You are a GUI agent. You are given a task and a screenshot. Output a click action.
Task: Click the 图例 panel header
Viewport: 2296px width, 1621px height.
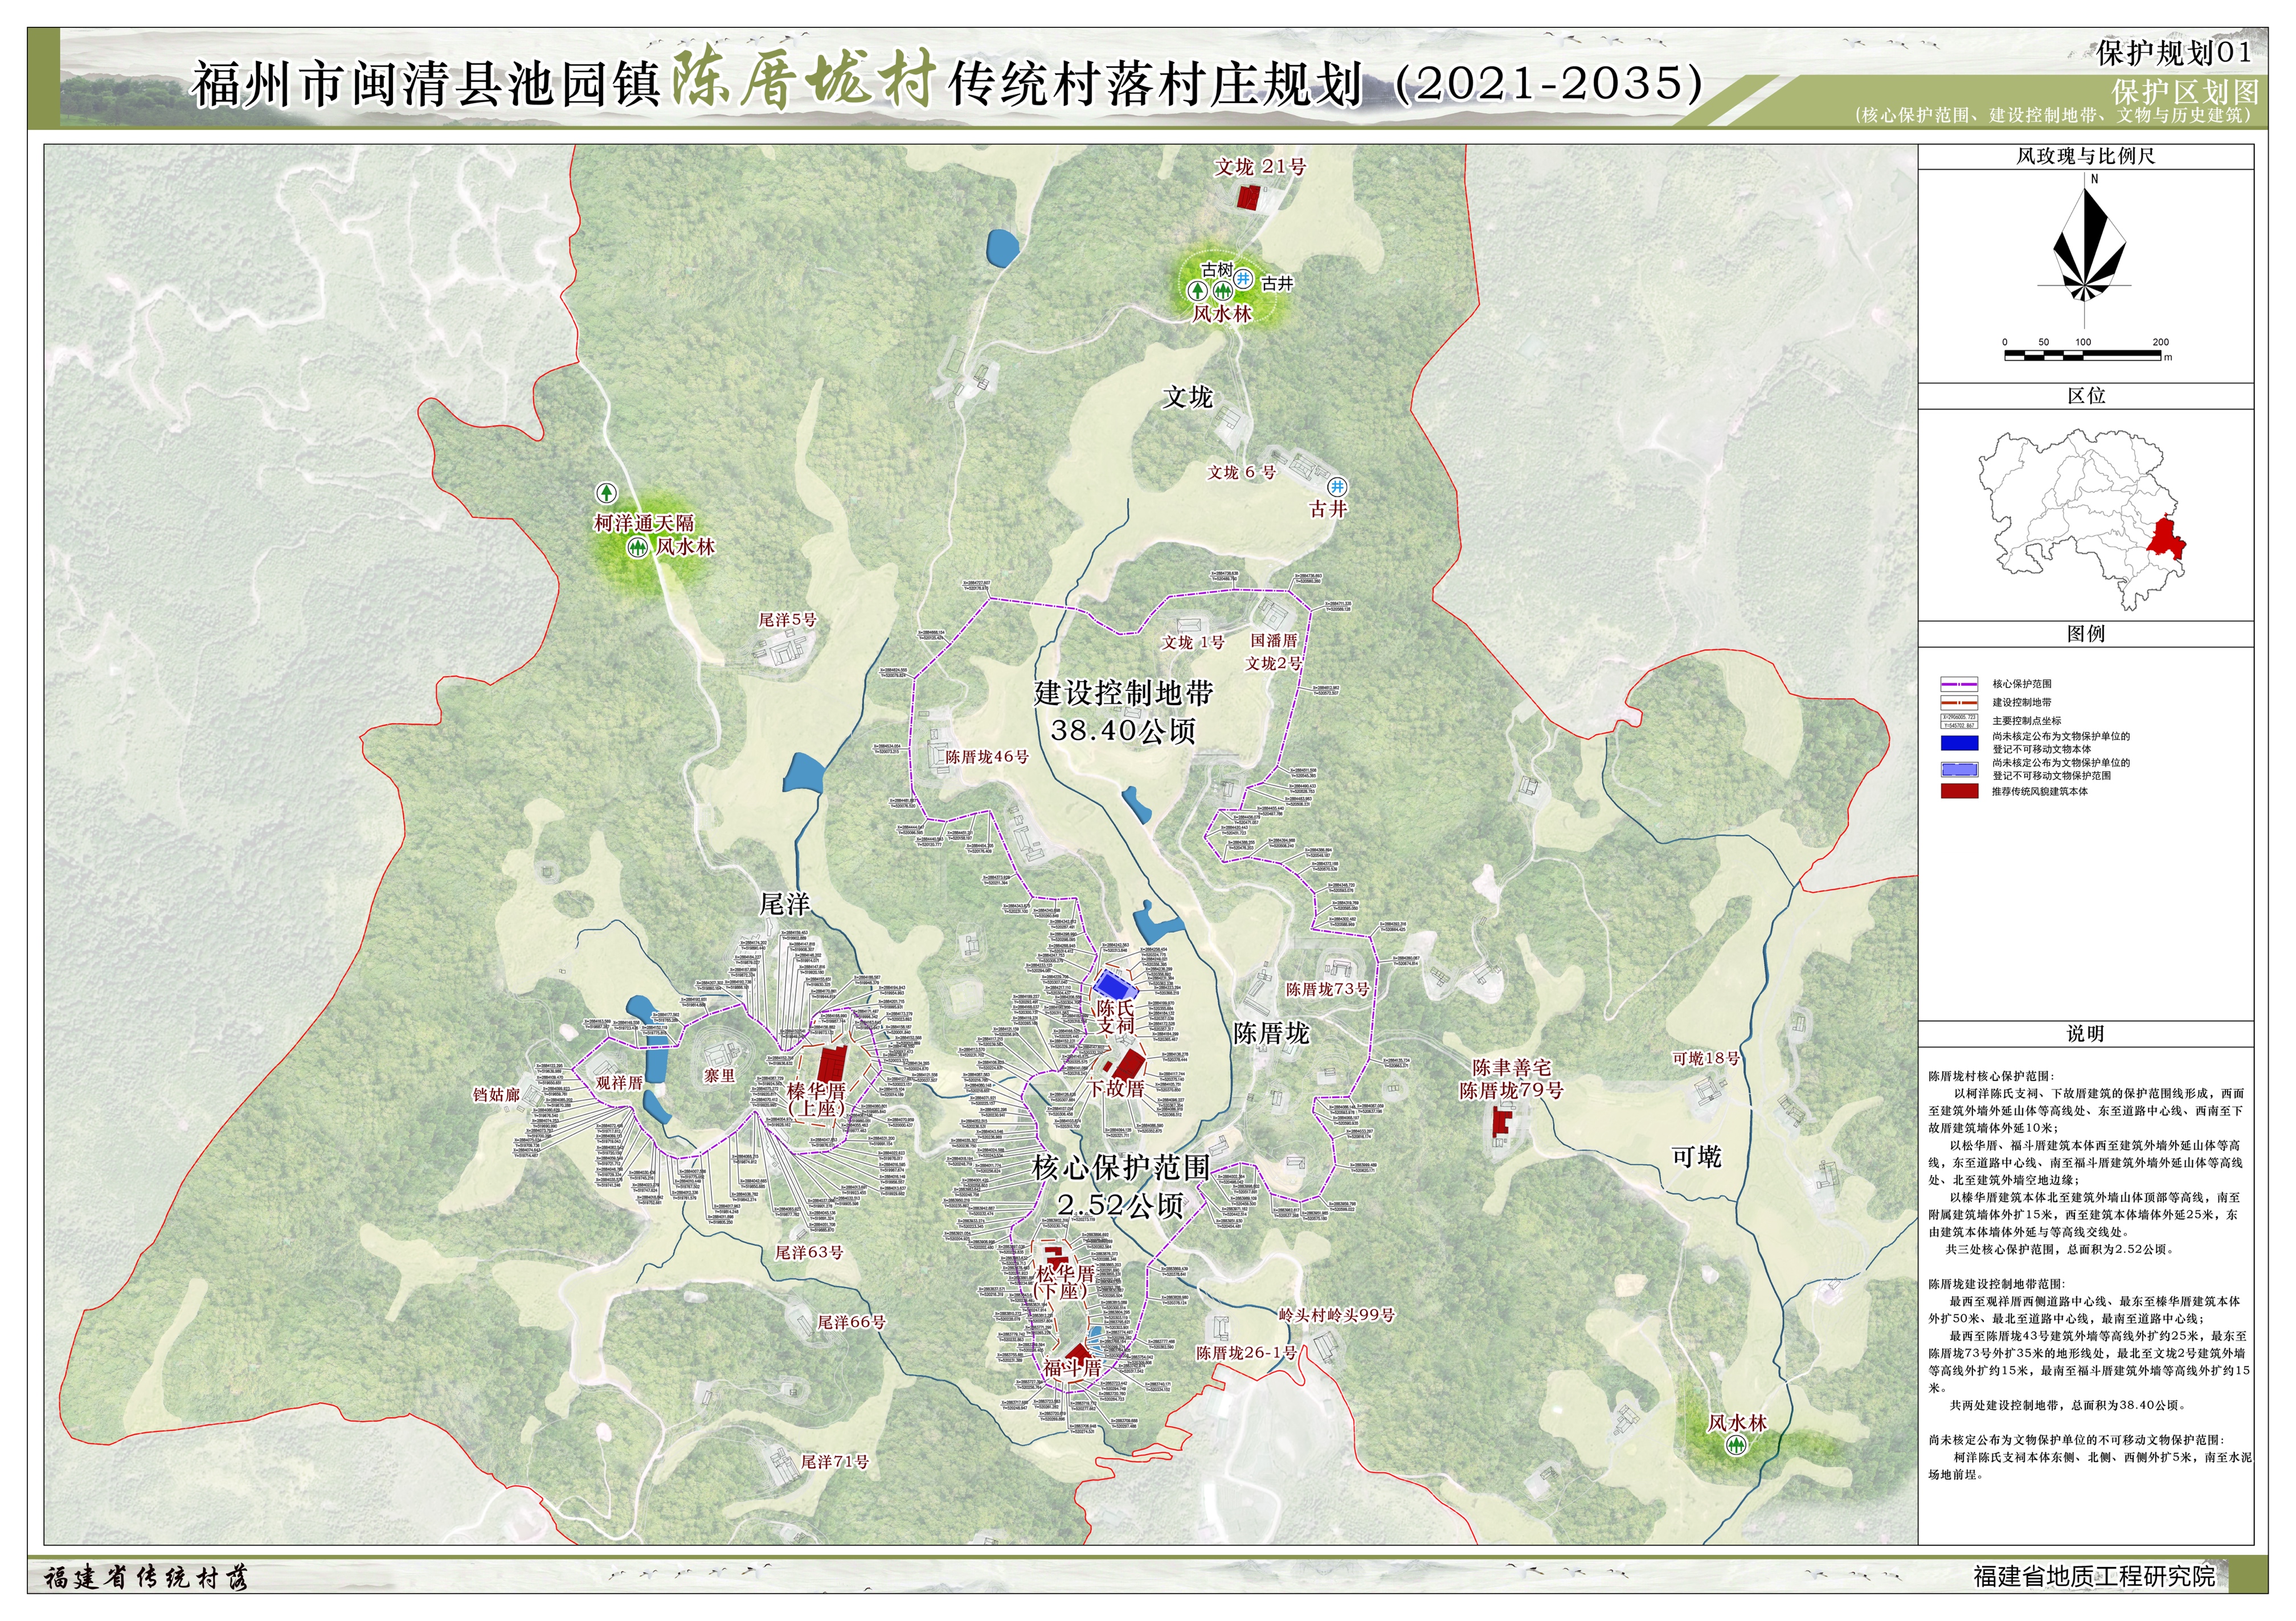[x=2085, y=634]
